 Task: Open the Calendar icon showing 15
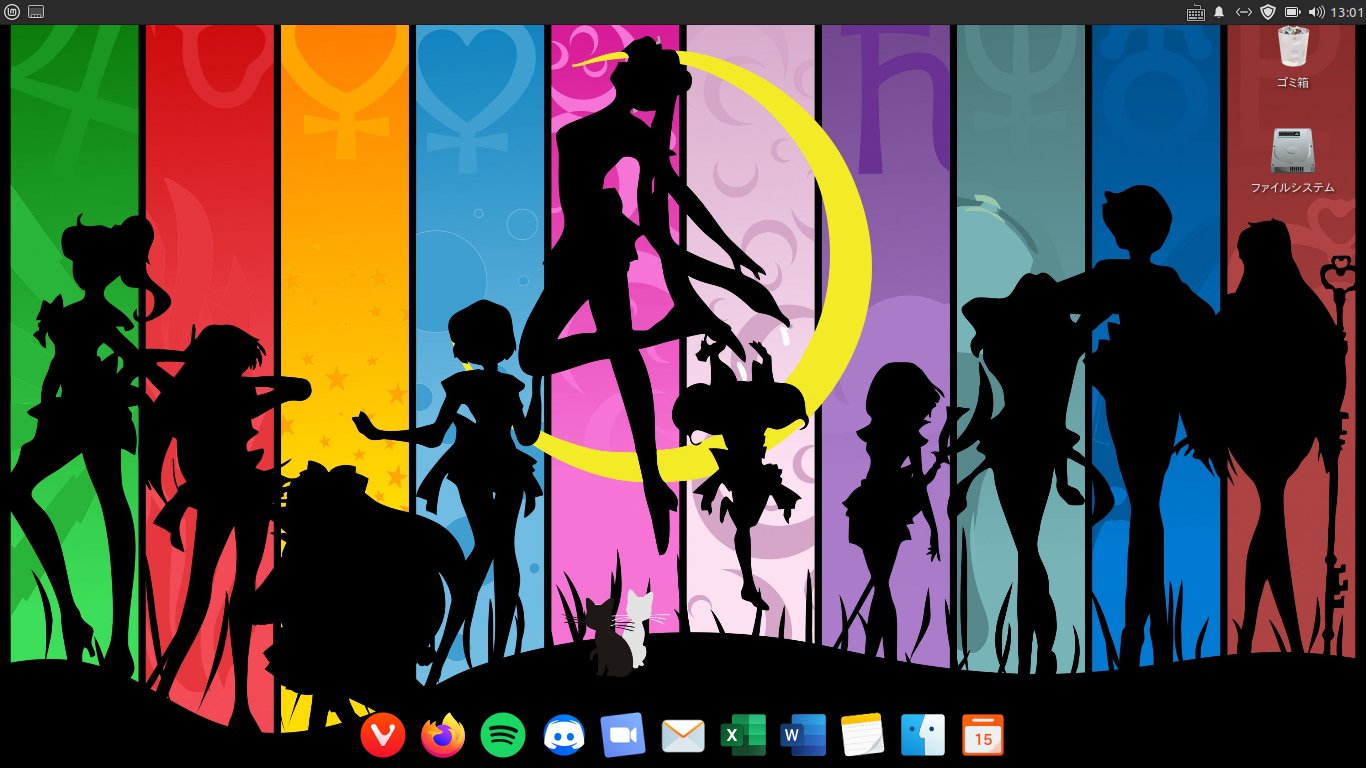983,735
